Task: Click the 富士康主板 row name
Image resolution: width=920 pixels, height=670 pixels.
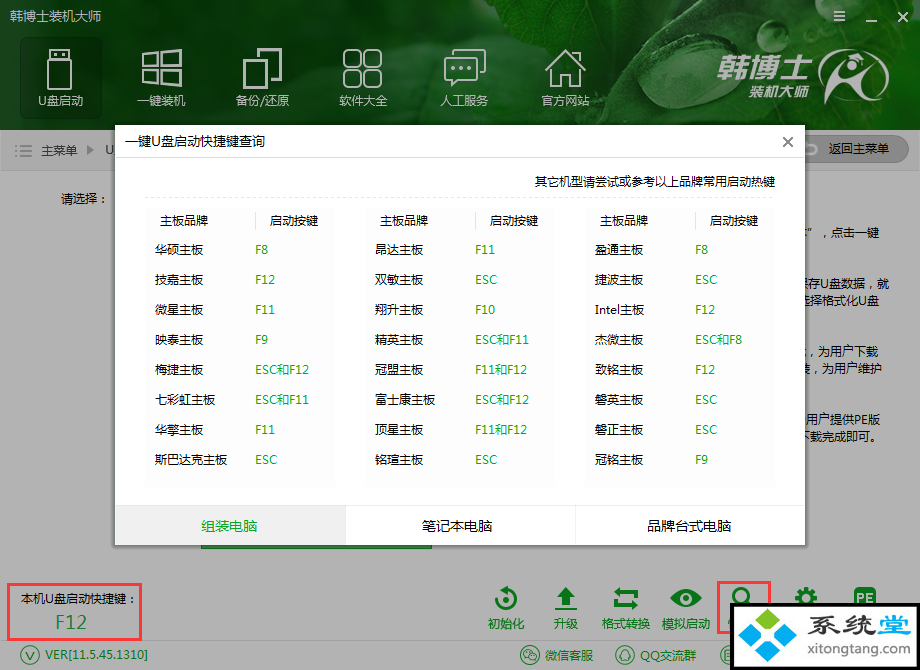Action: (405, 400)
